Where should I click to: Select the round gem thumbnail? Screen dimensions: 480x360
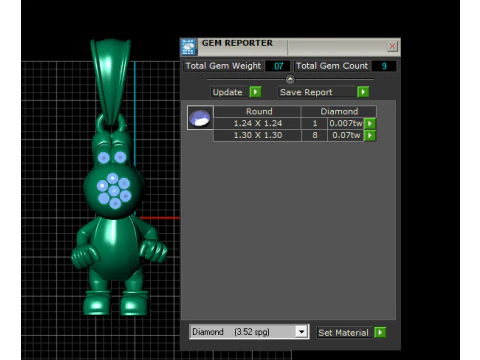[x=200, y=118]
